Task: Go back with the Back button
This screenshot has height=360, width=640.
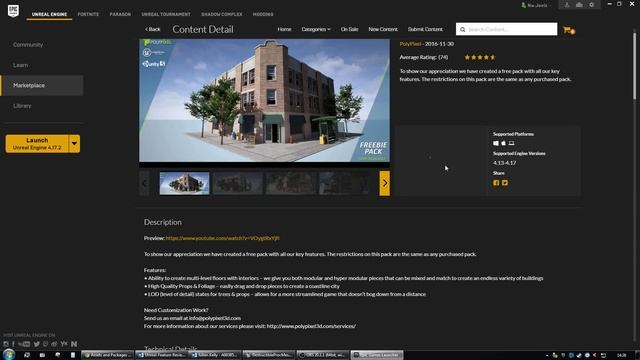Action: tap(153, 29)
